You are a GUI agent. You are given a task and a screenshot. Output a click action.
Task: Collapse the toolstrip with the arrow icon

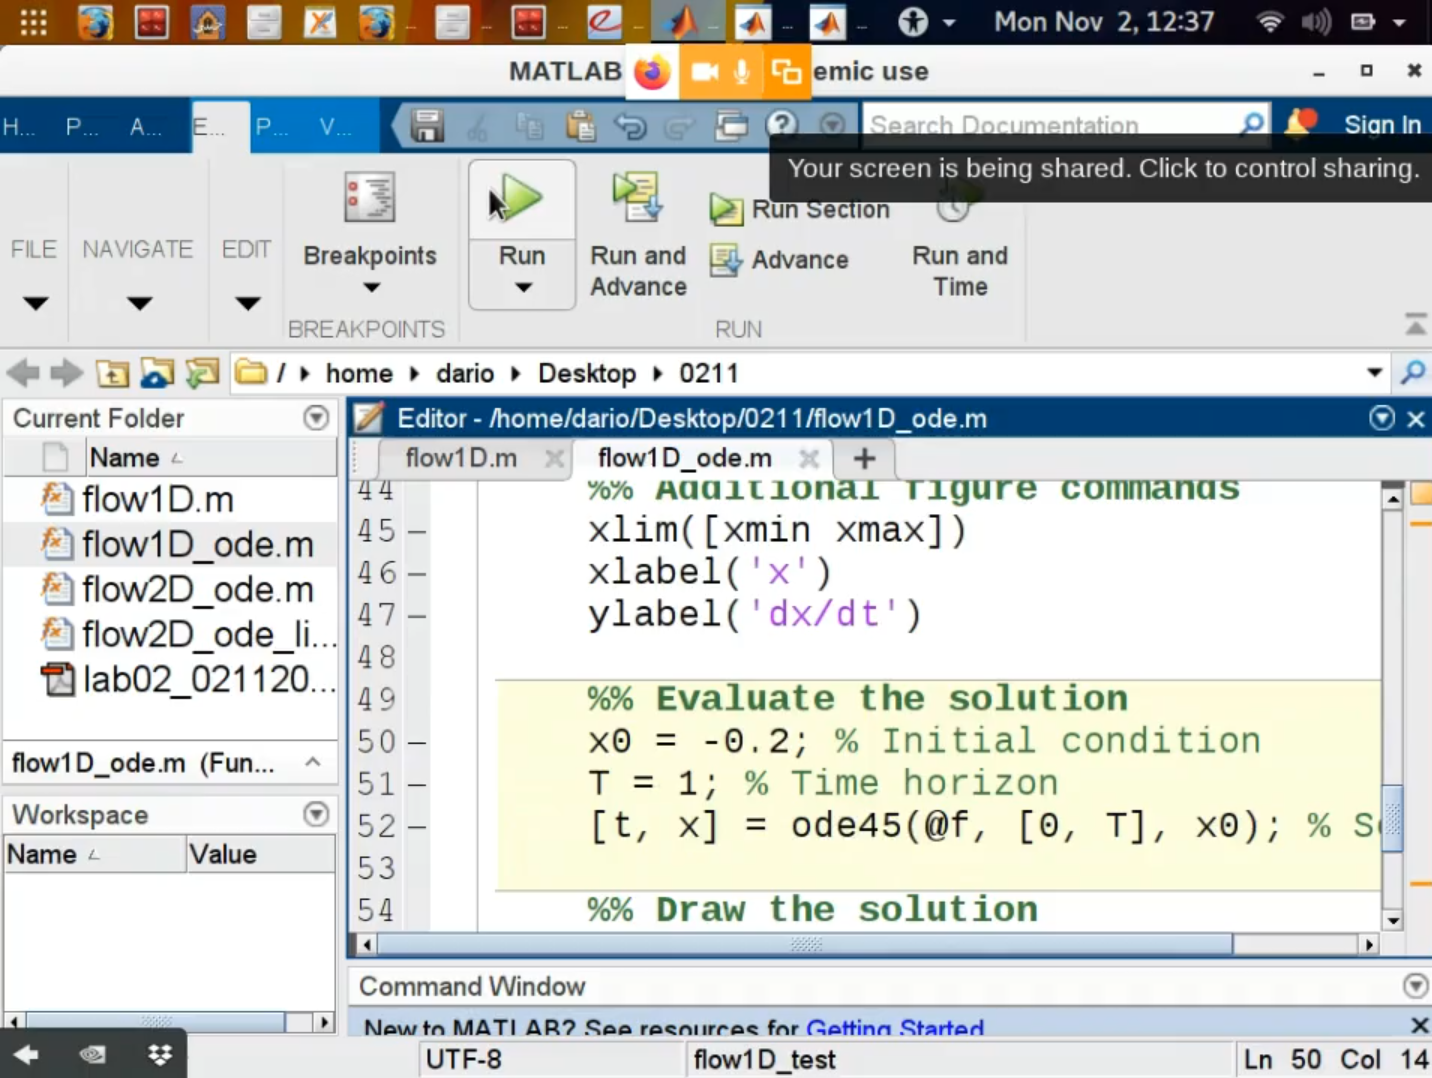tap(1415, 324)
